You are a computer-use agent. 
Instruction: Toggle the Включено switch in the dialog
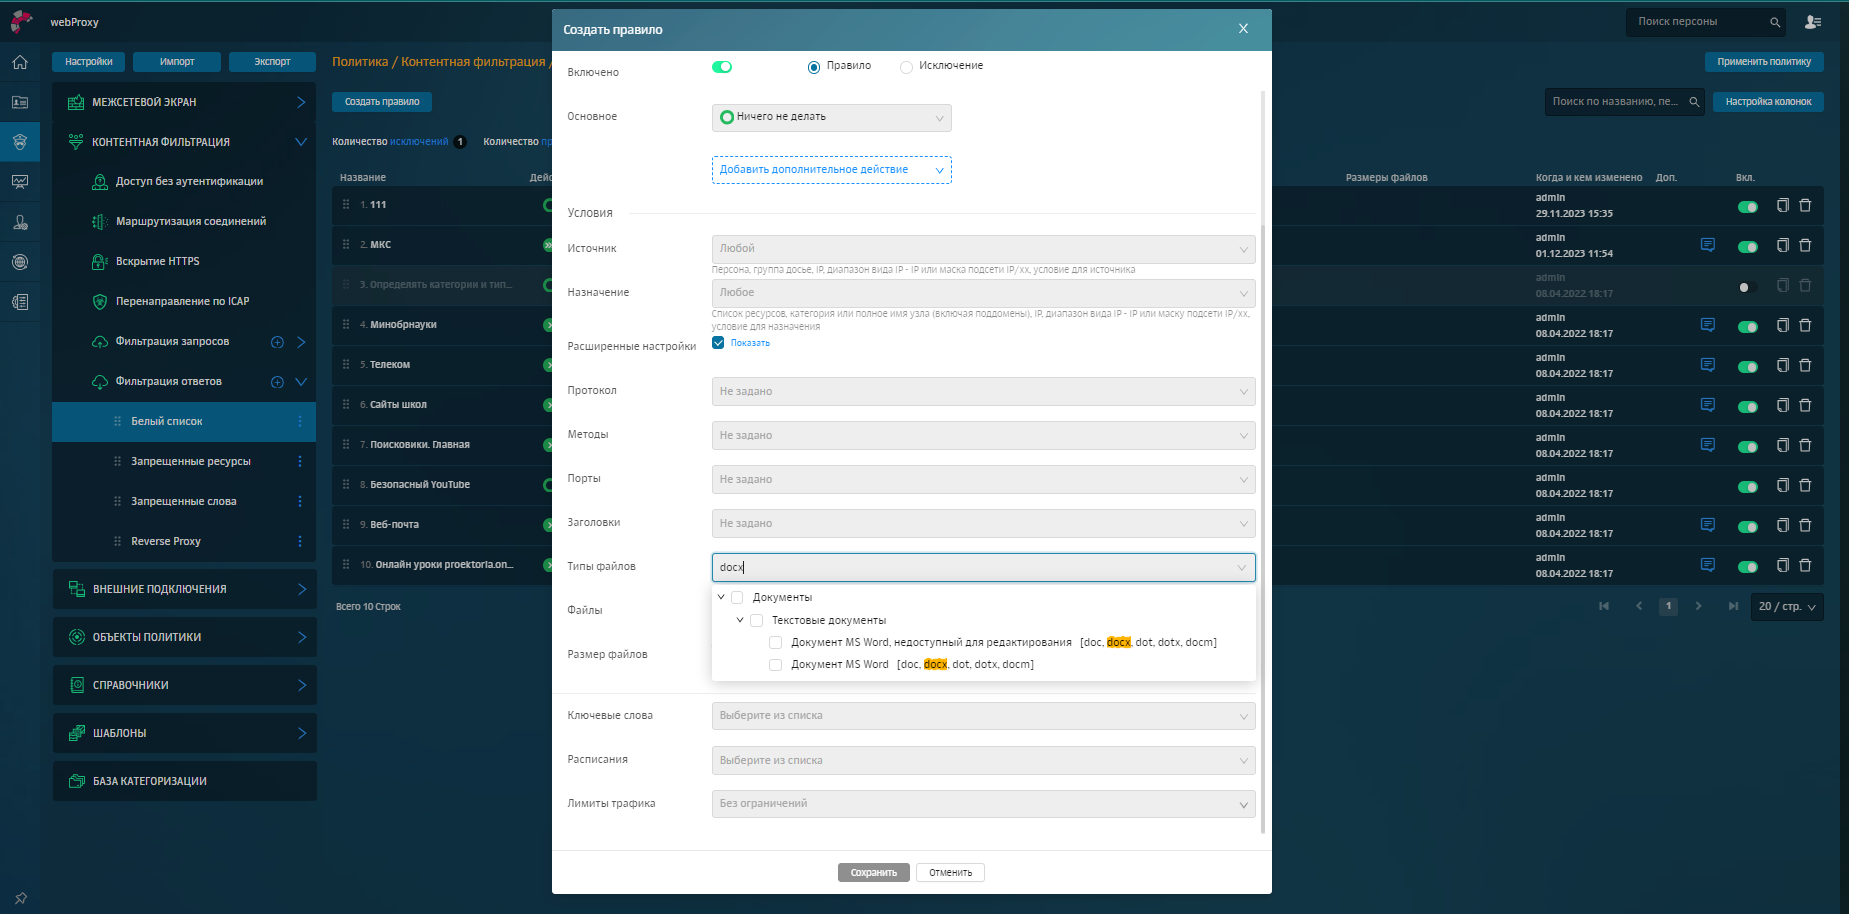722,67
